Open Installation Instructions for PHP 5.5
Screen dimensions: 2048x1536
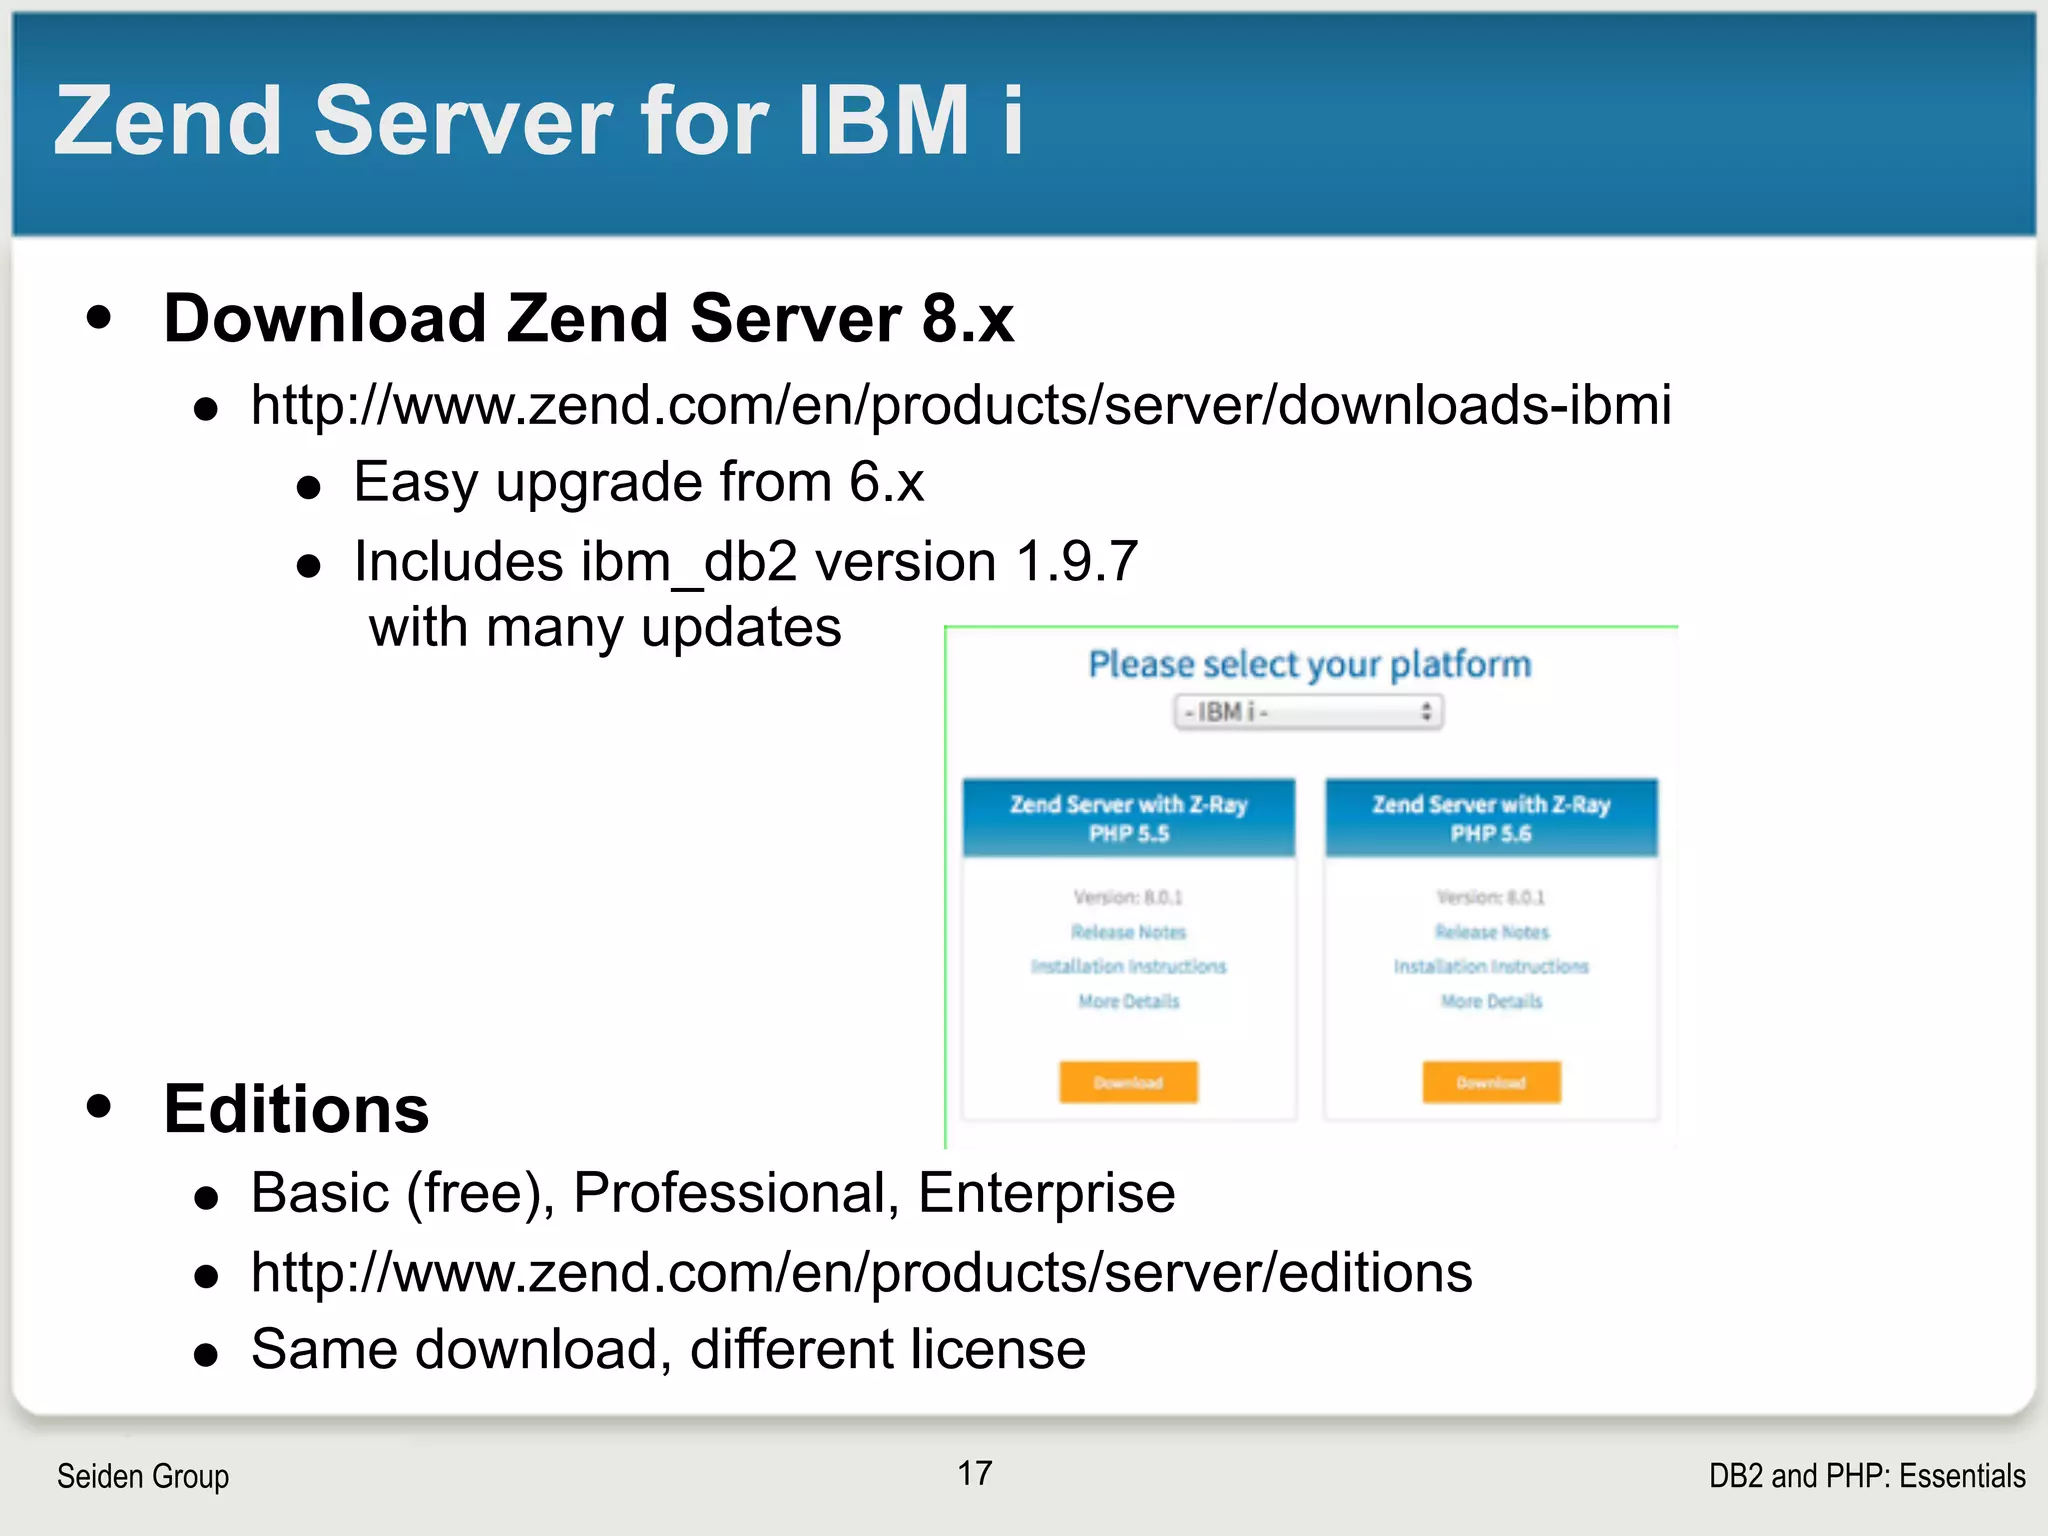coord(1128,966)
